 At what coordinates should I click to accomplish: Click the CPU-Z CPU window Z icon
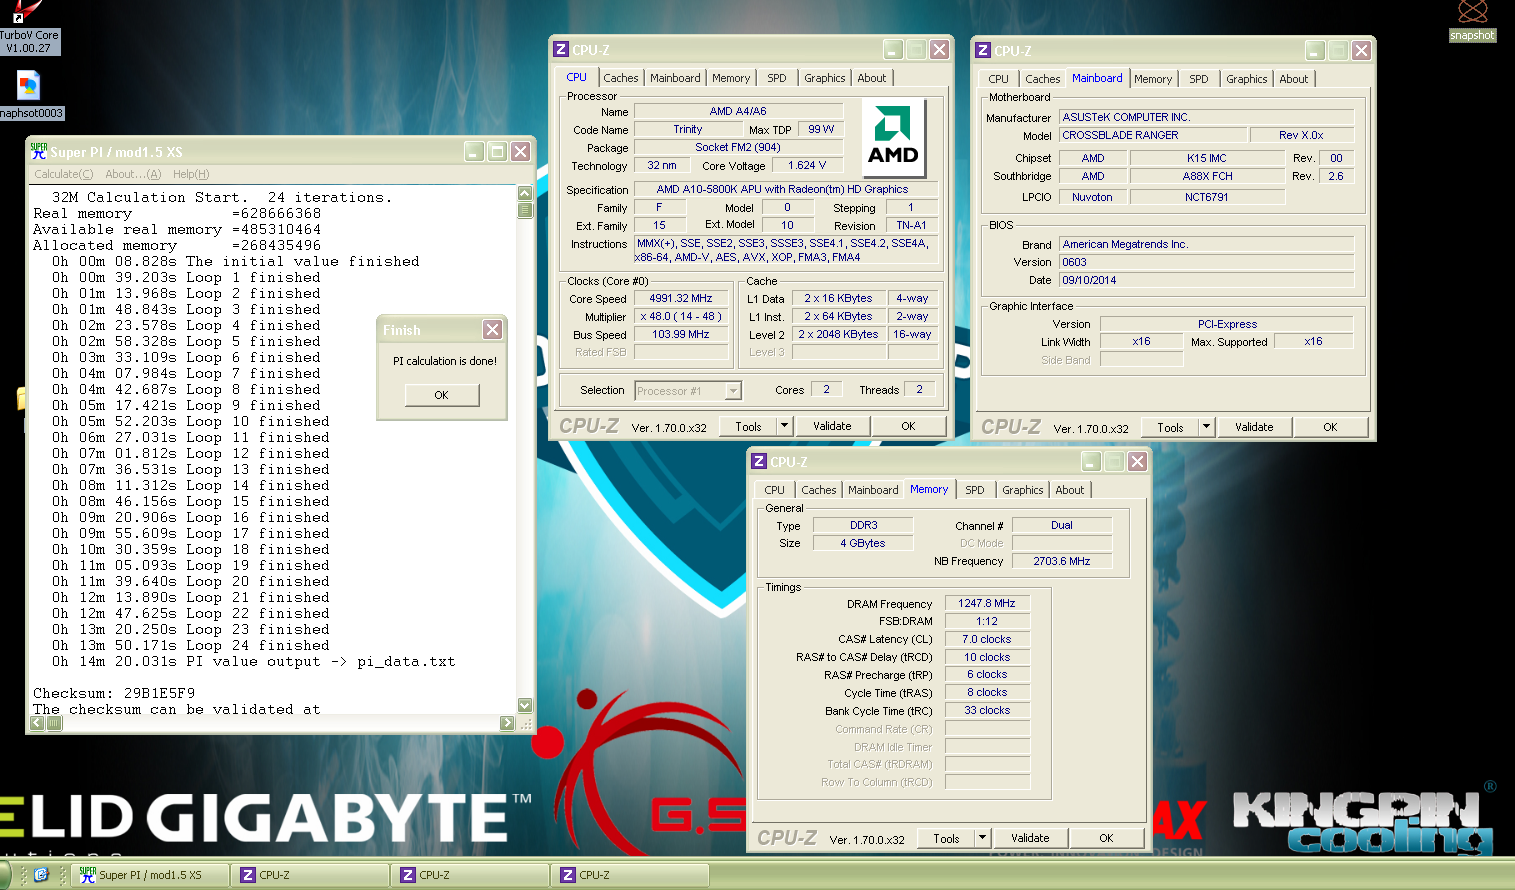coord(561,50)
